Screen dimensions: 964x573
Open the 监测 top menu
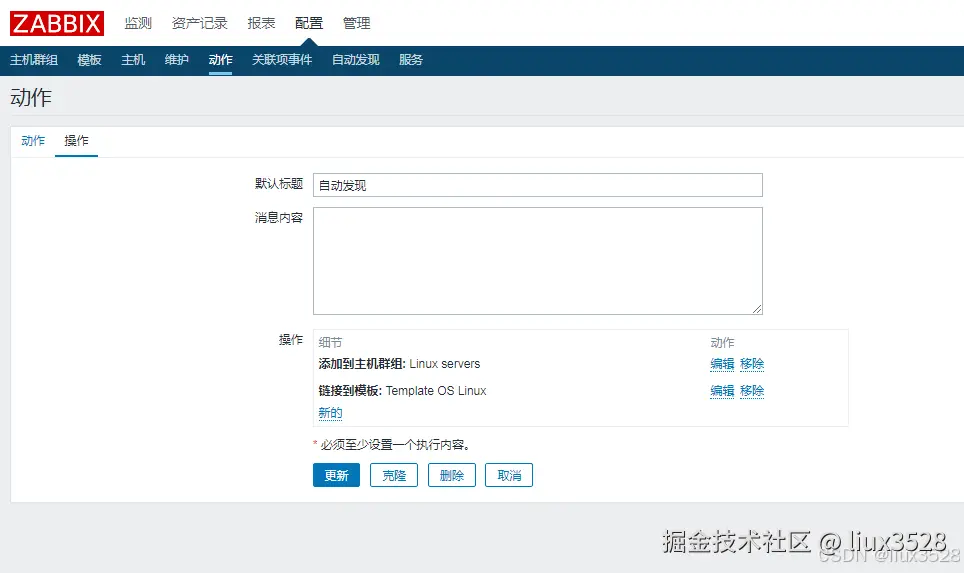(138, 23)
